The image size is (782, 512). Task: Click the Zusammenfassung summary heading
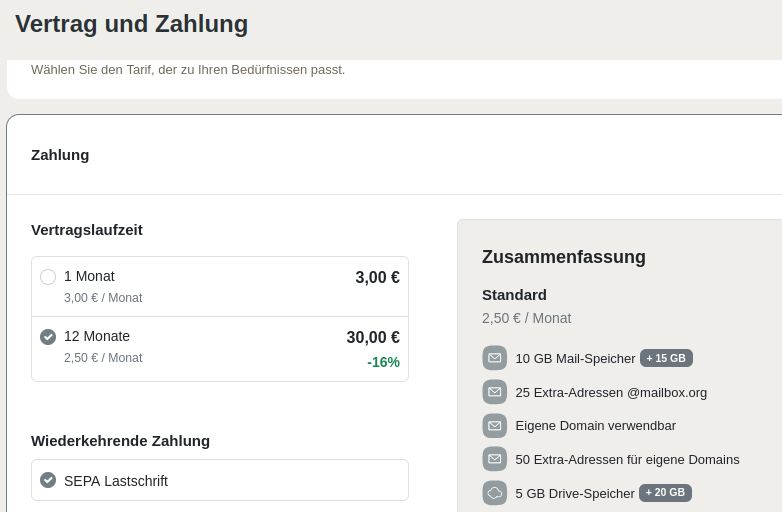pos(563,257)
